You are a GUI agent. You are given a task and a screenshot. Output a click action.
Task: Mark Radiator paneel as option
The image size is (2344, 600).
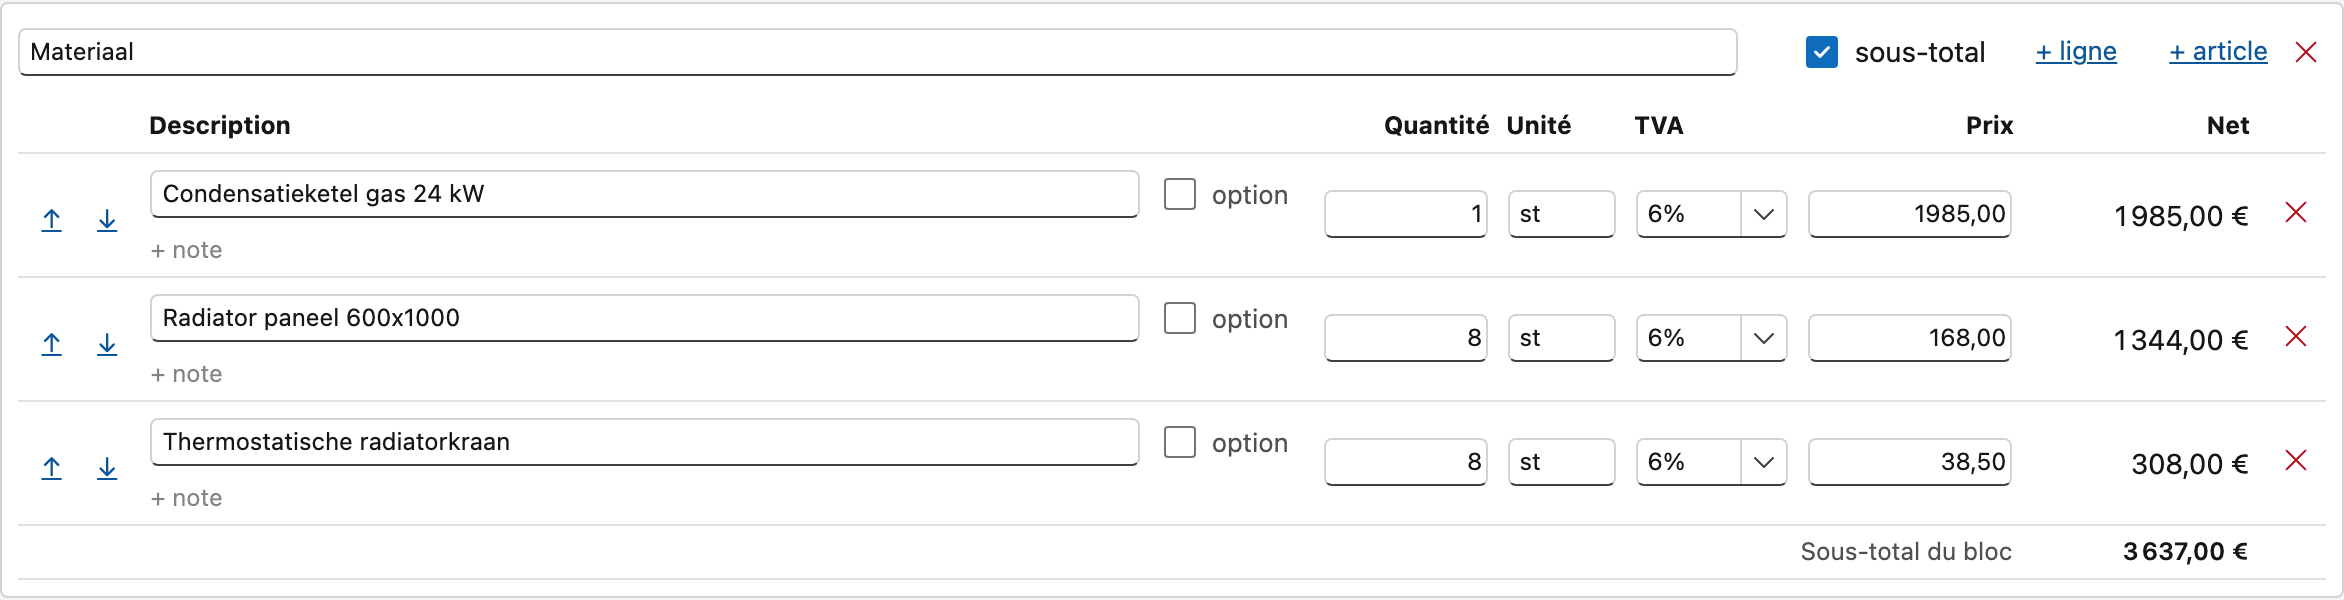tap(1180, 318)
